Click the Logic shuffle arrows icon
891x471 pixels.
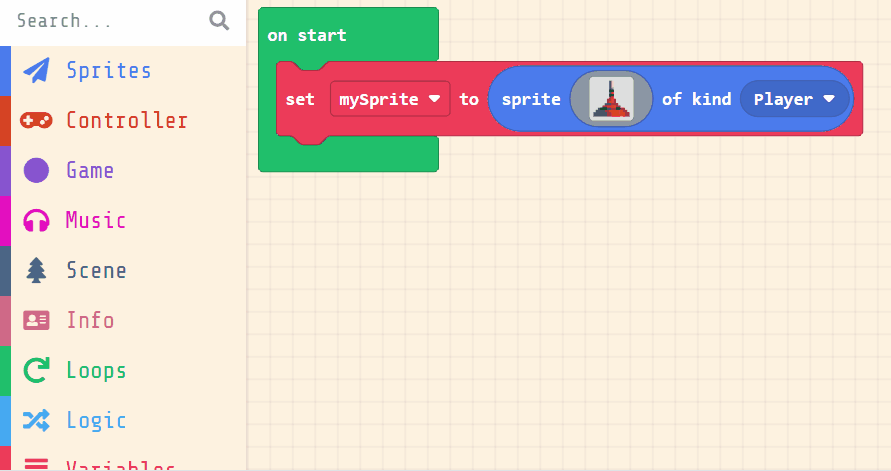(37, 421)
